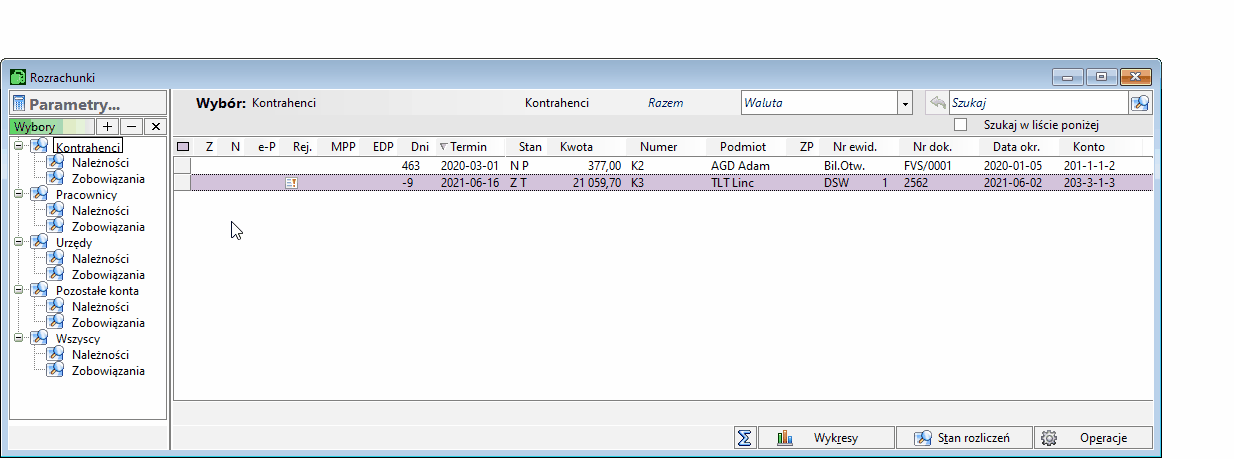Click the back arrow icon before Szukaj

tap(937, 103)
